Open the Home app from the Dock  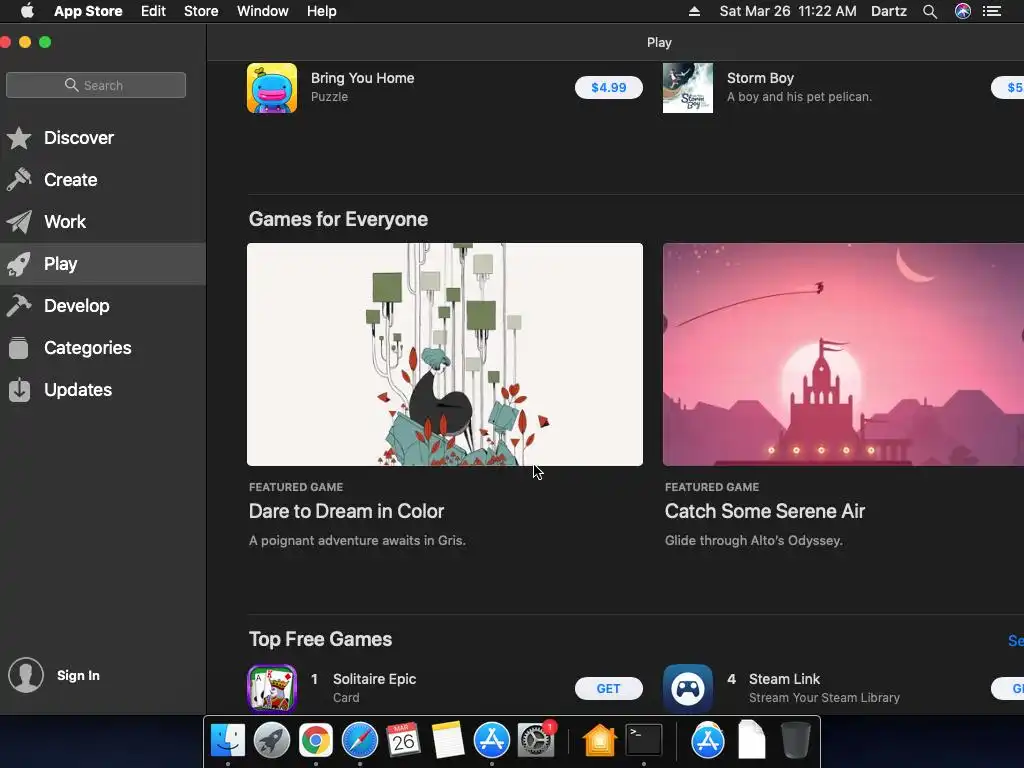tap(600, 740)
